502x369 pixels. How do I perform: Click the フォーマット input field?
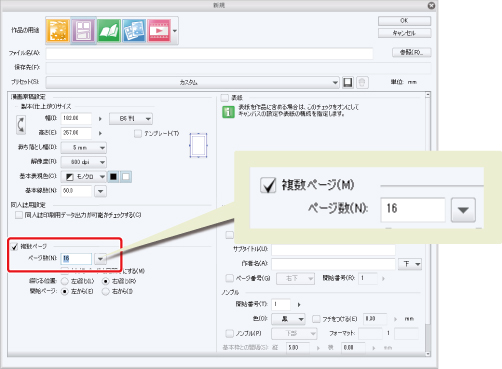click(370, 334)
